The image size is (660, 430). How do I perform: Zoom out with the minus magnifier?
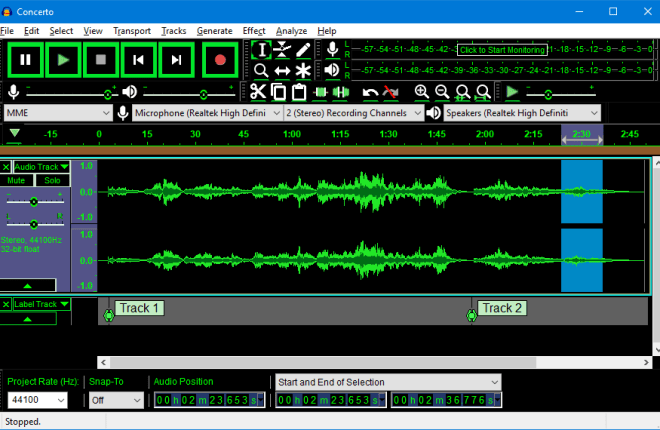442,92
